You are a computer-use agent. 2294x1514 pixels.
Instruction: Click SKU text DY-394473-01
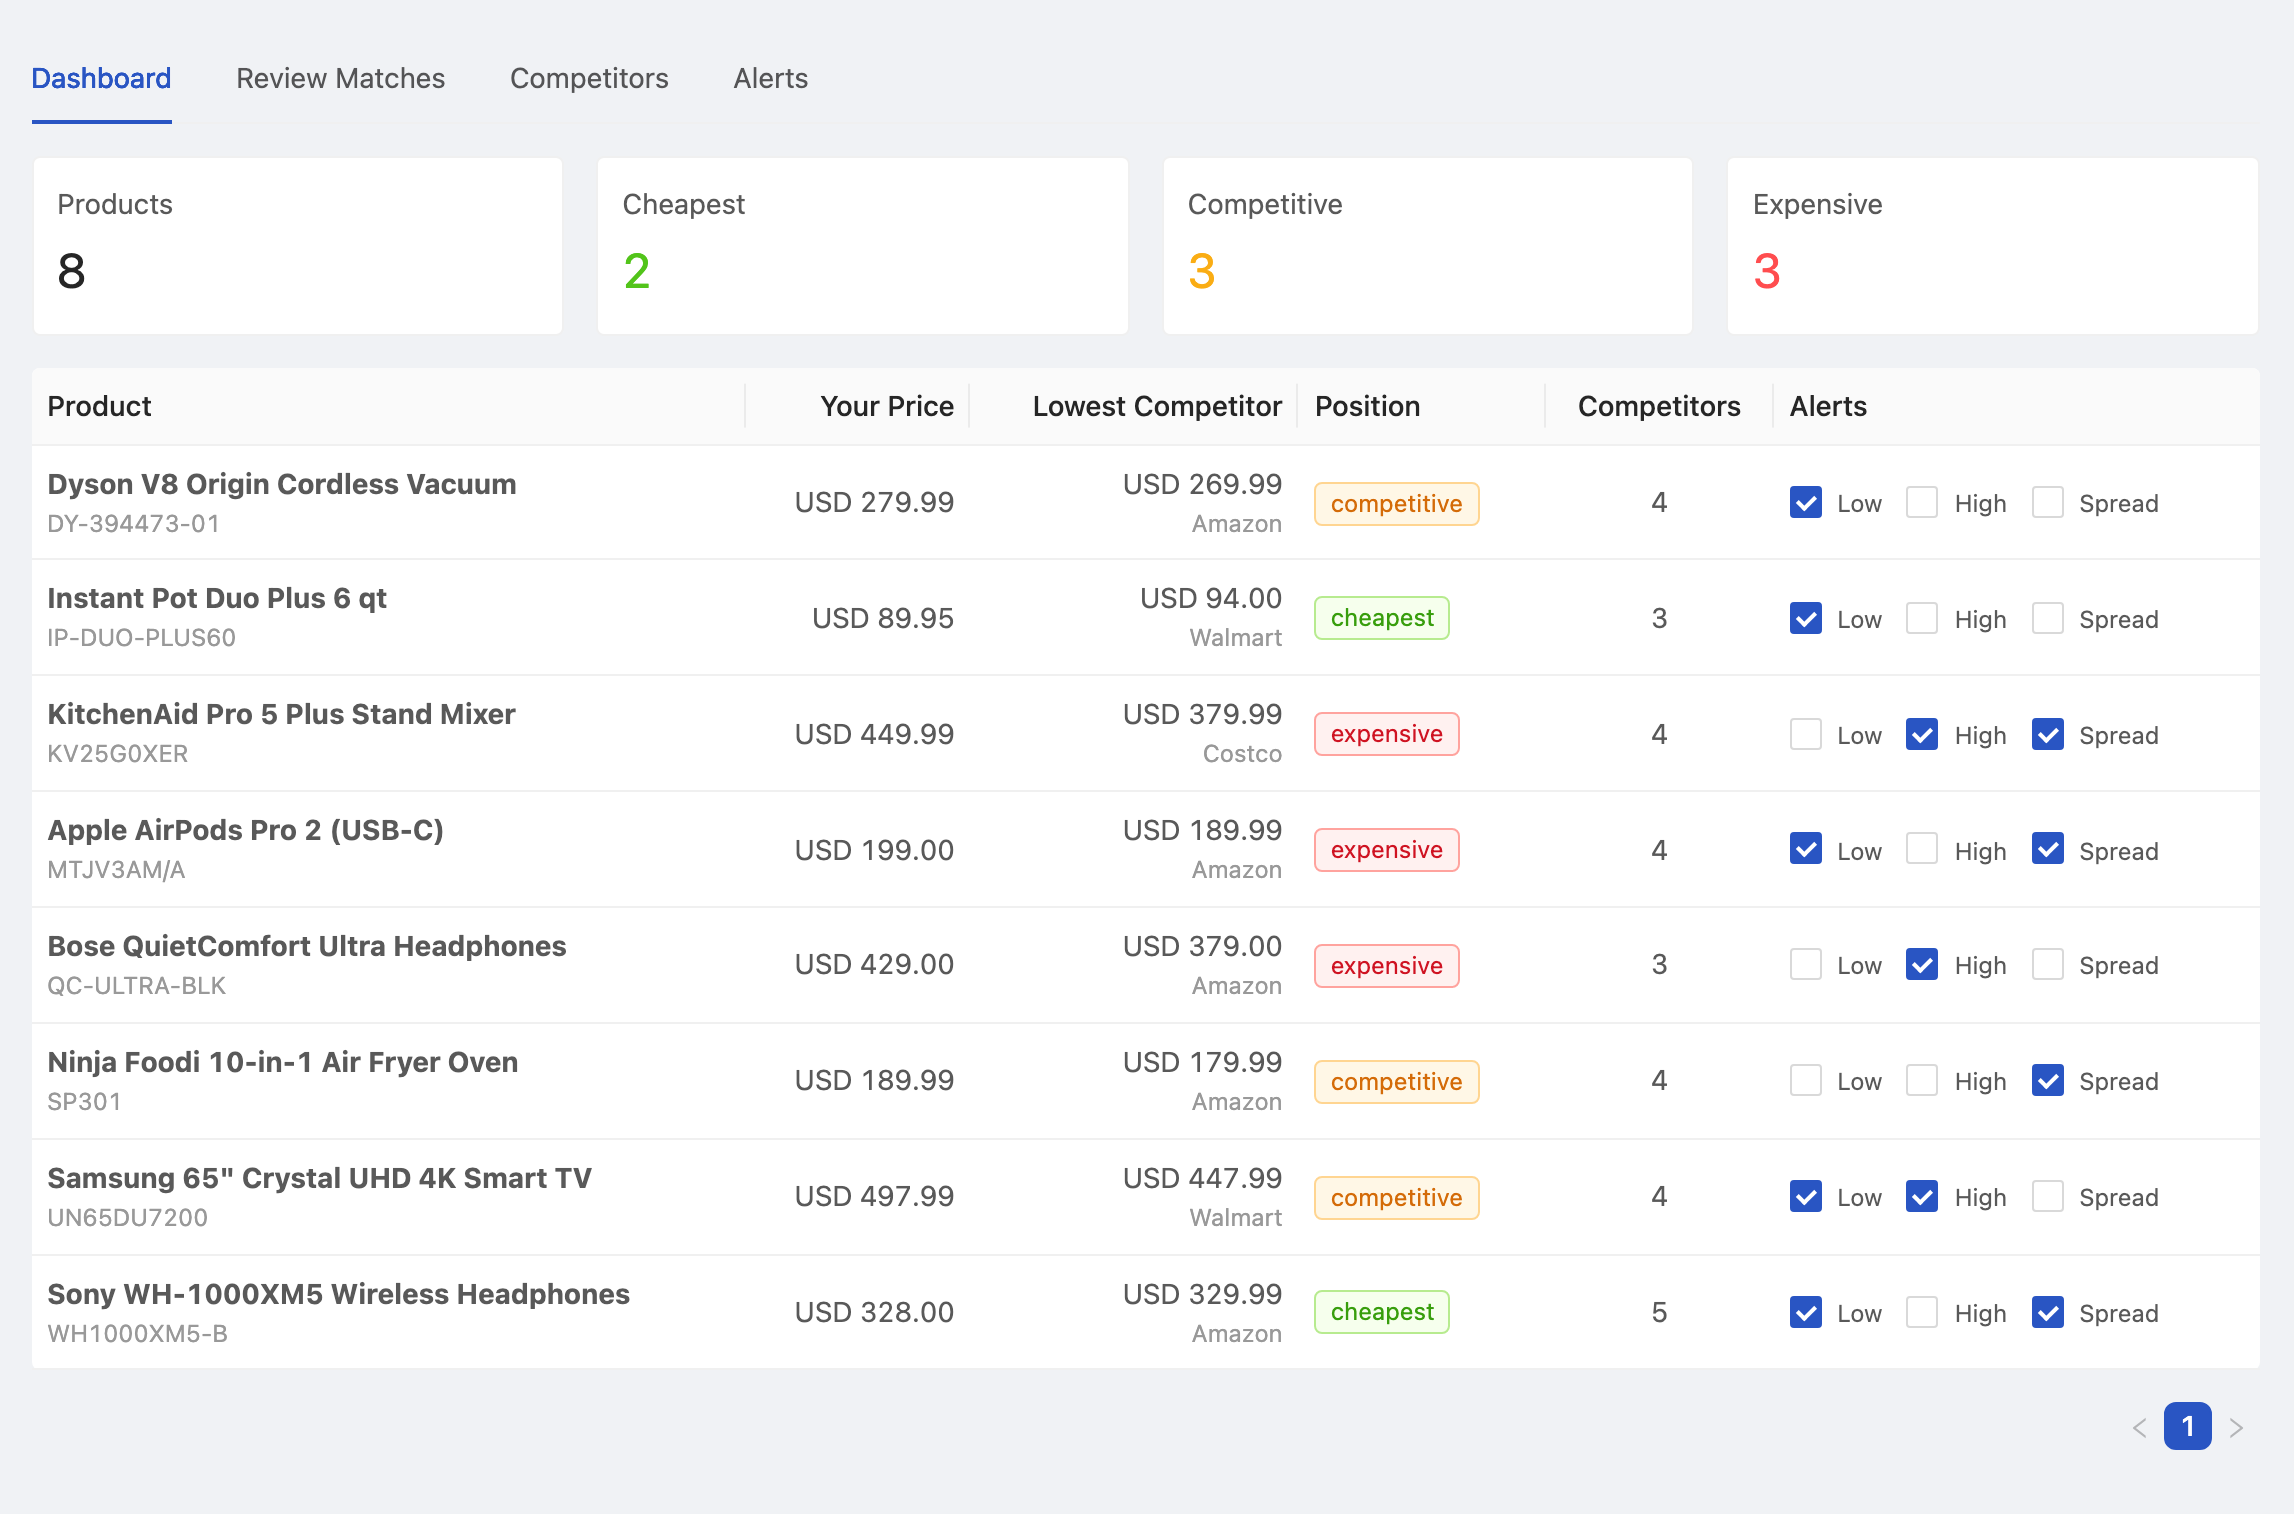(133, 524)
